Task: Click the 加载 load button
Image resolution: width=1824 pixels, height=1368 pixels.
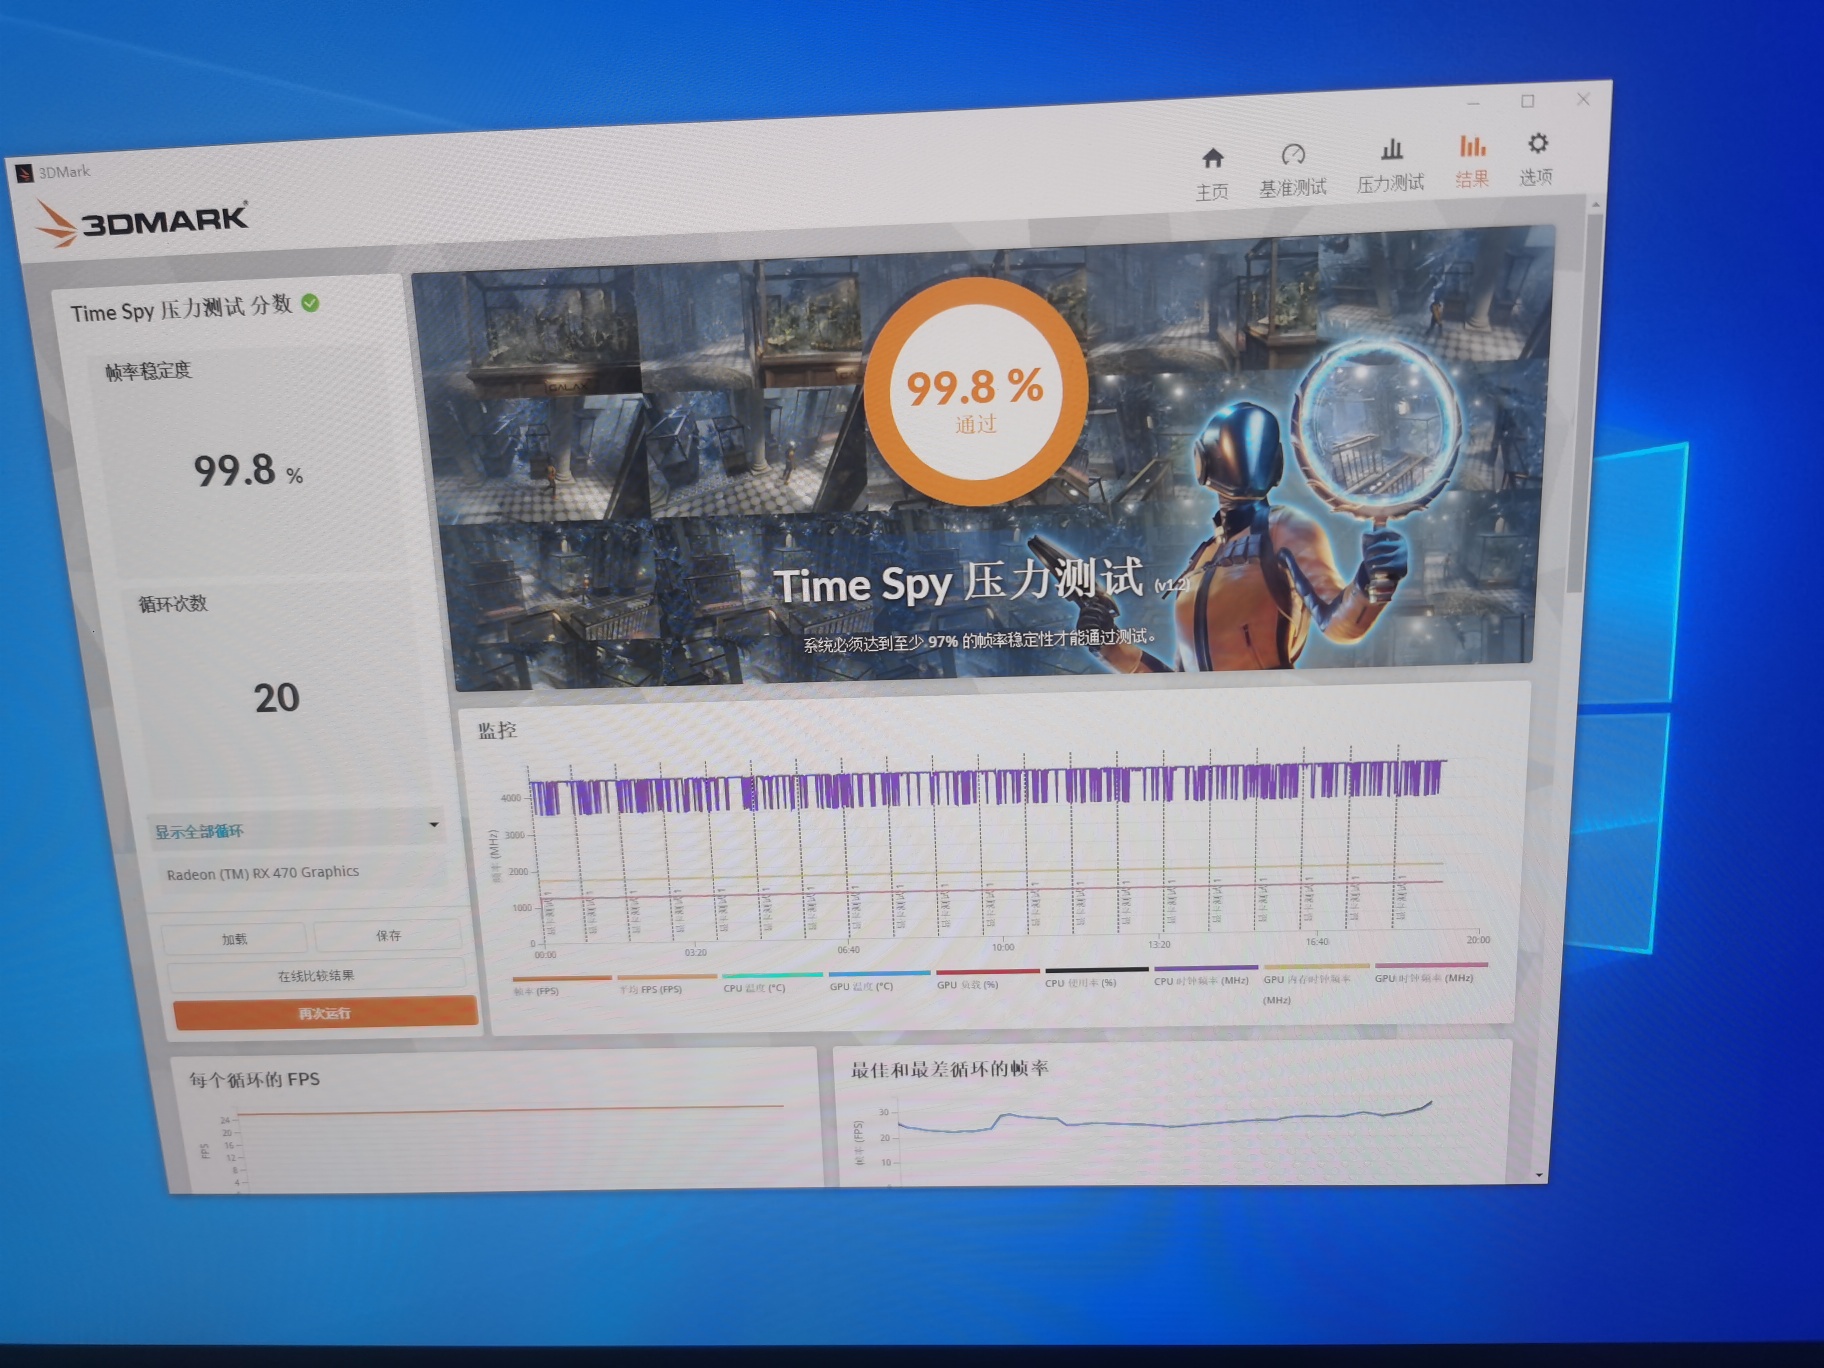Action: (x=235, y=939)
